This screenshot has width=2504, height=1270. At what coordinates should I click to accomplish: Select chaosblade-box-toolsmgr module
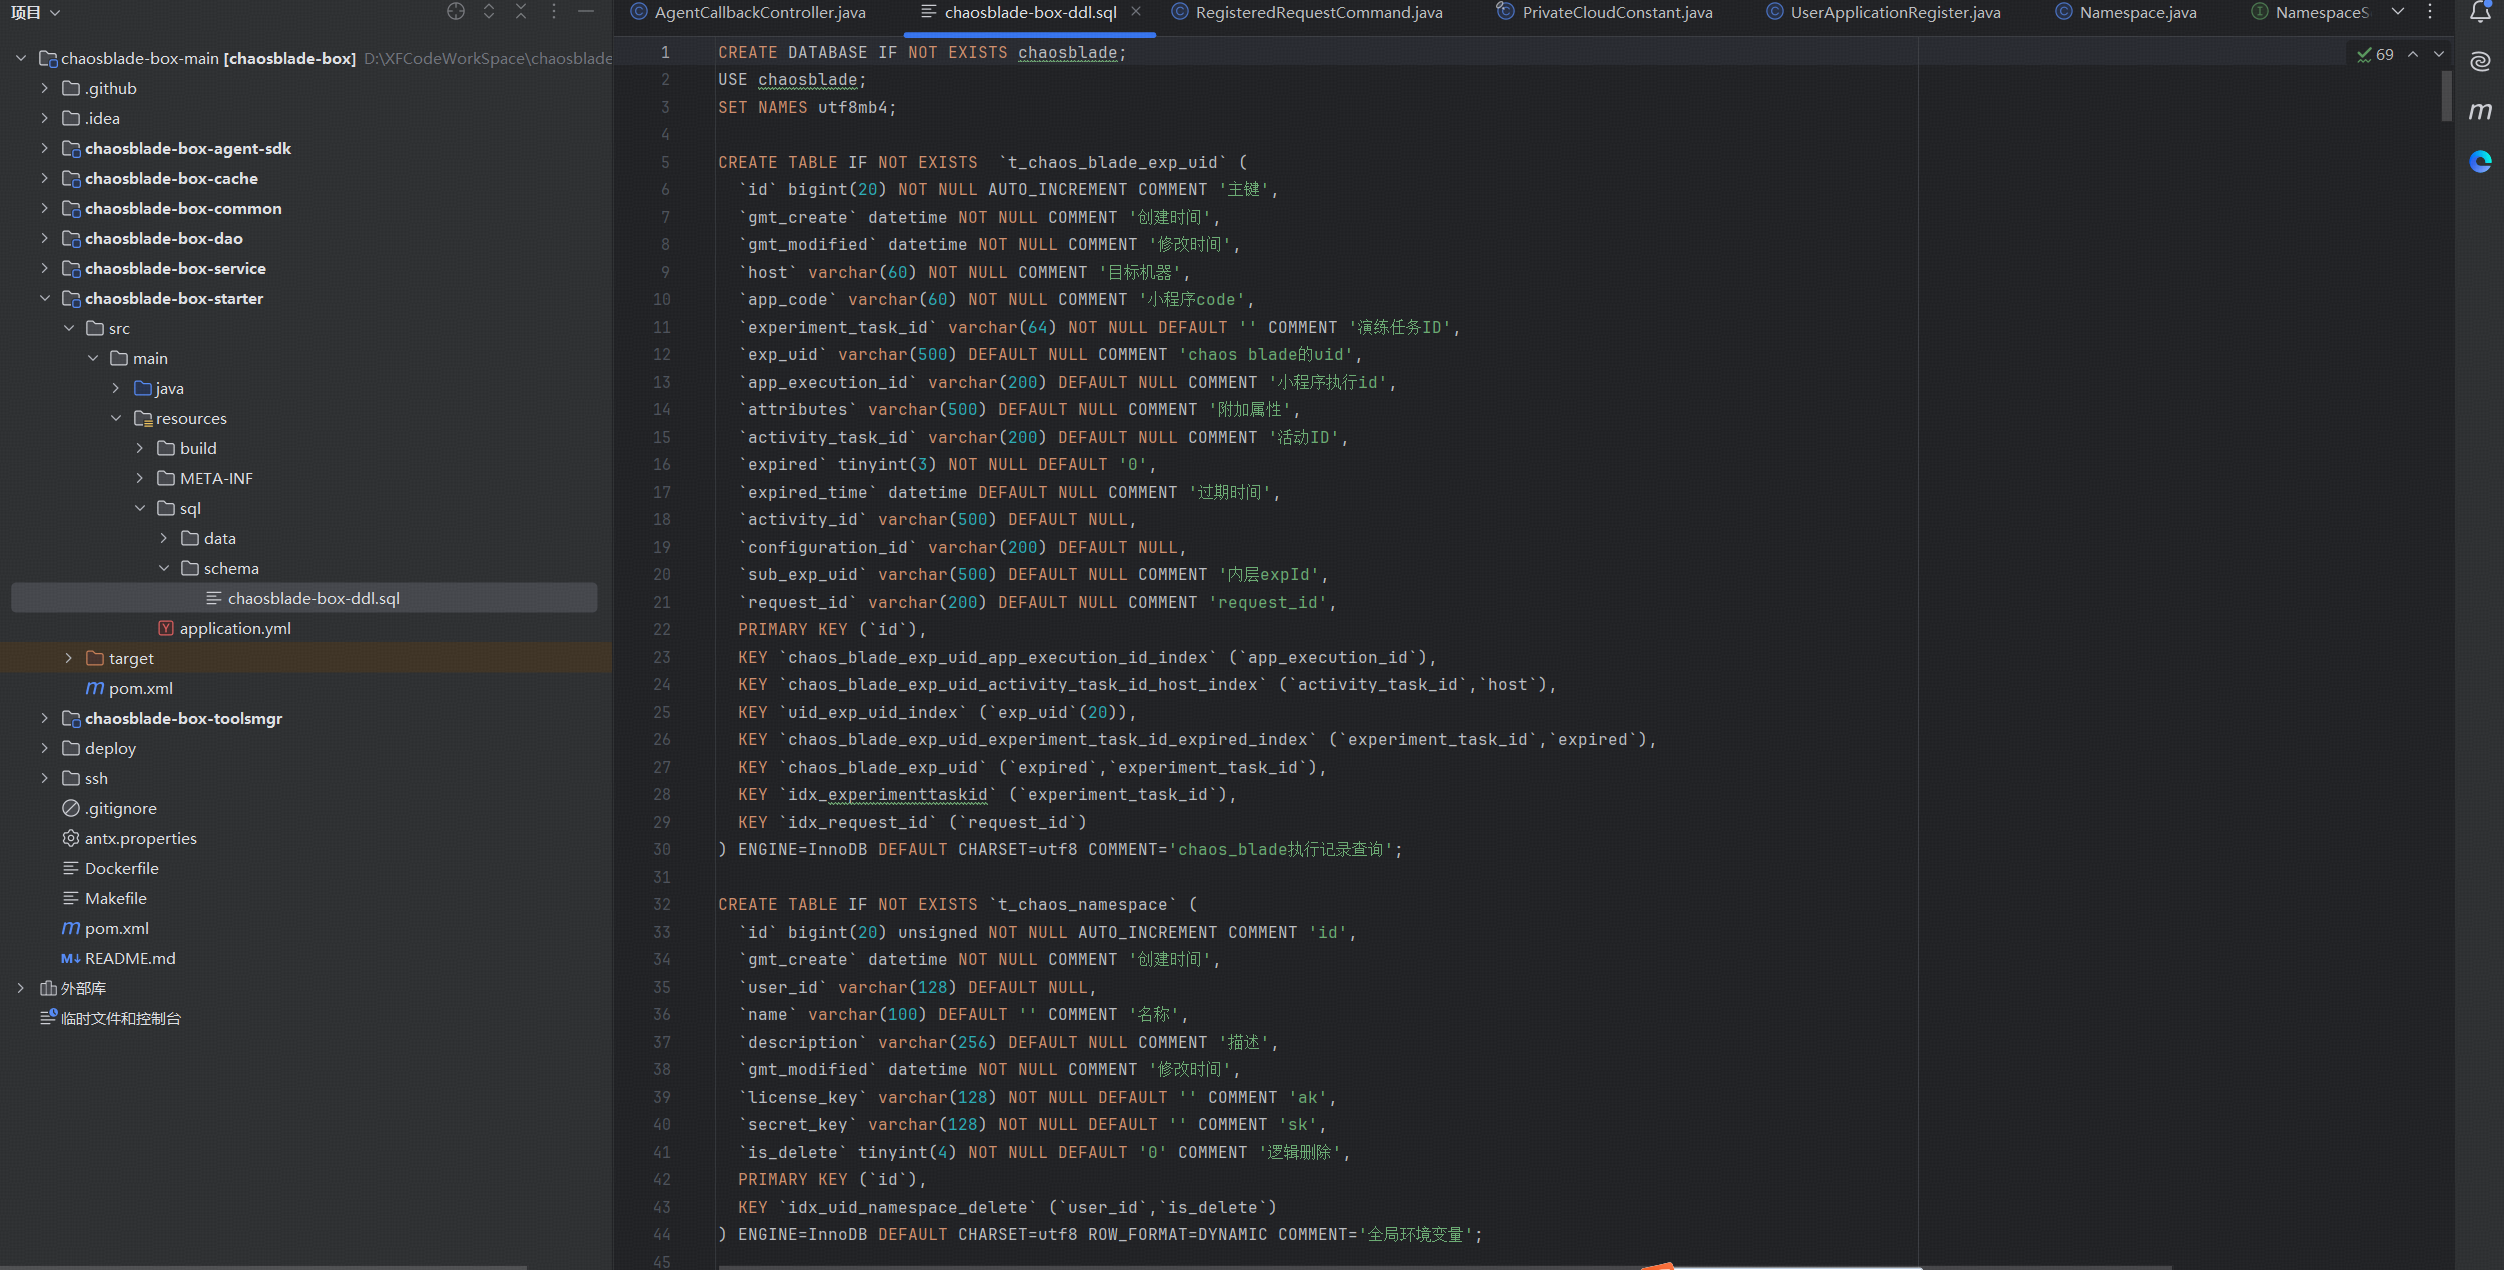(173, 718)
